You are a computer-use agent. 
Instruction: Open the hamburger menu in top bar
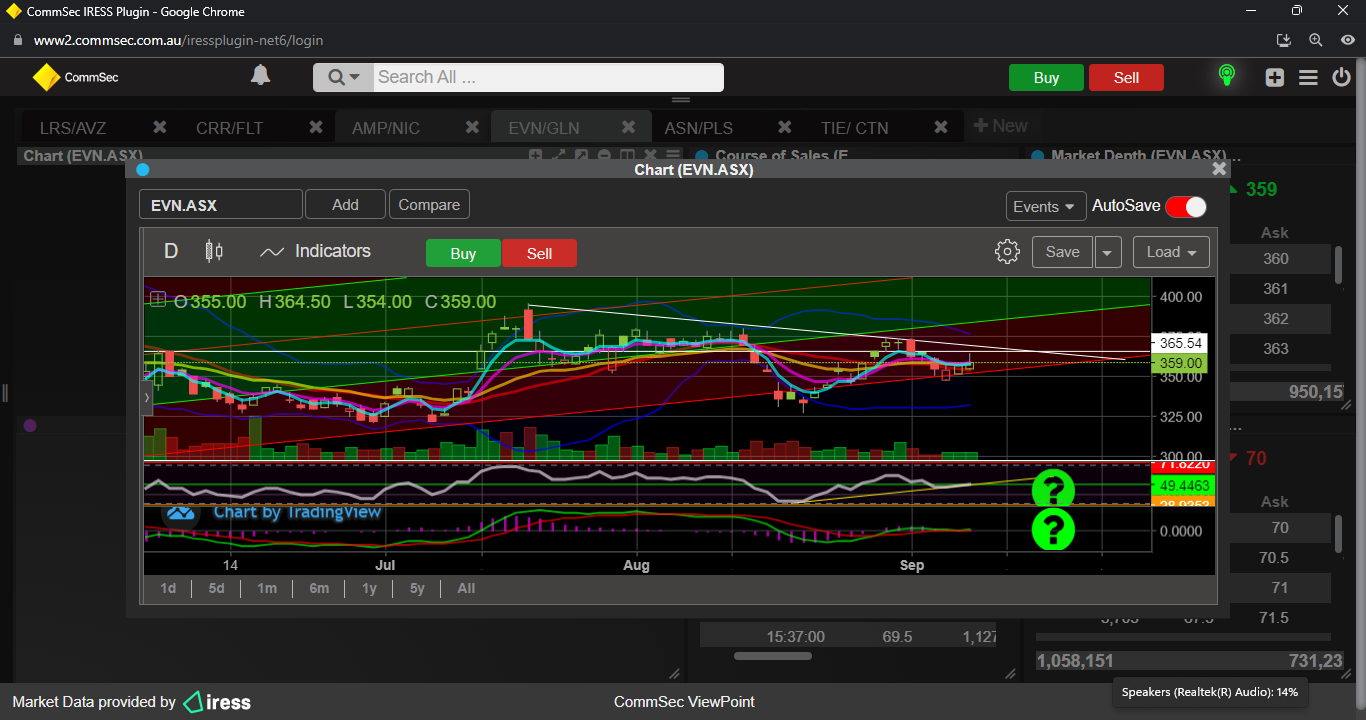1307,77
